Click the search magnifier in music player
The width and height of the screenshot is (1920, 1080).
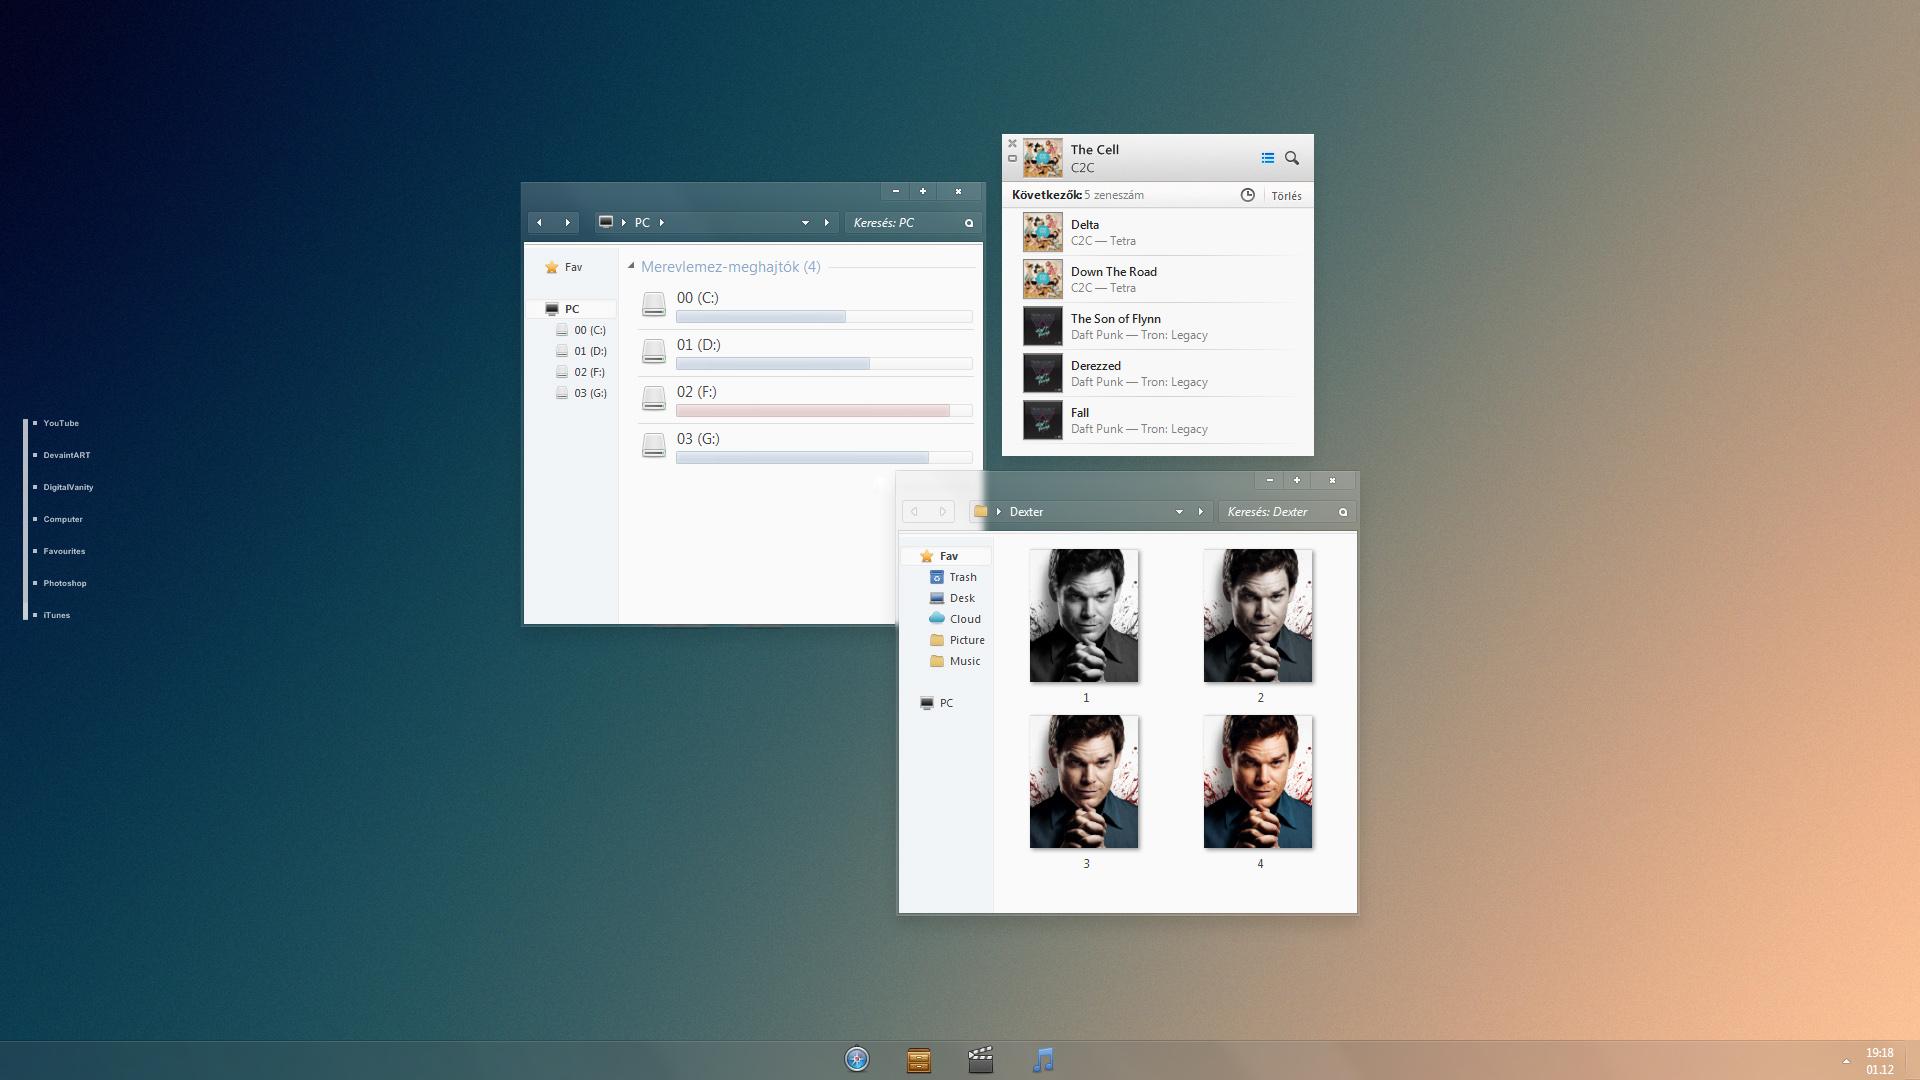(1292, 158)
